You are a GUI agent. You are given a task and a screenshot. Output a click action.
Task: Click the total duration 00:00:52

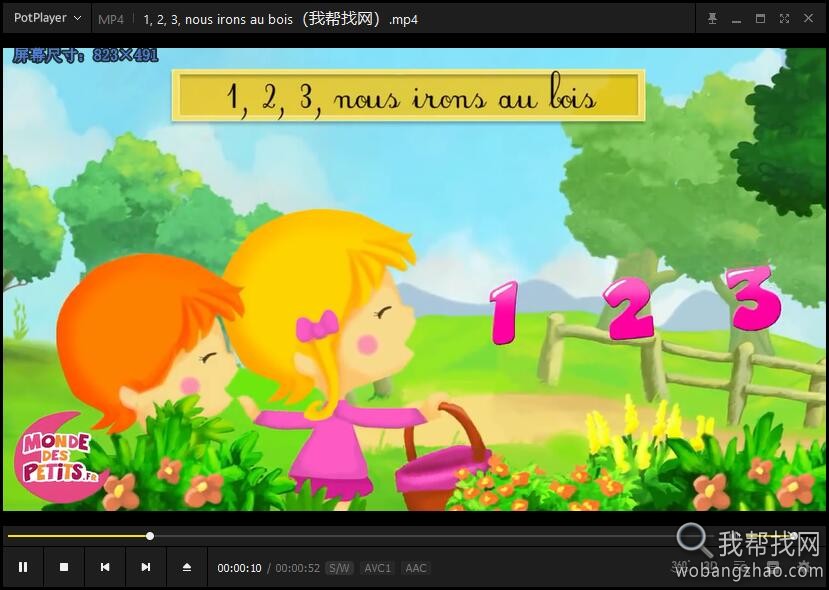pyautogui.click(x=298, y=568)
